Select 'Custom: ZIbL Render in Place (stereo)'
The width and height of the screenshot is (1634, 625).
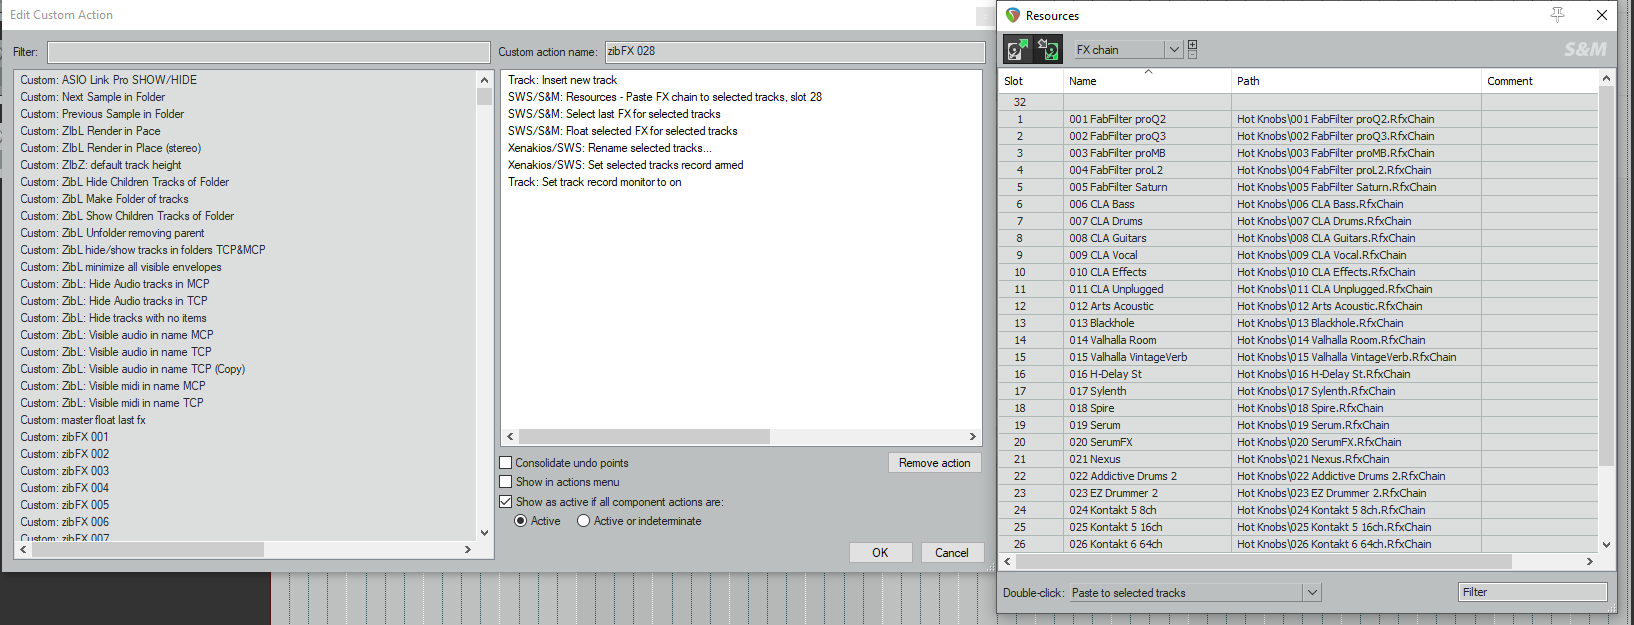point(110,148)
